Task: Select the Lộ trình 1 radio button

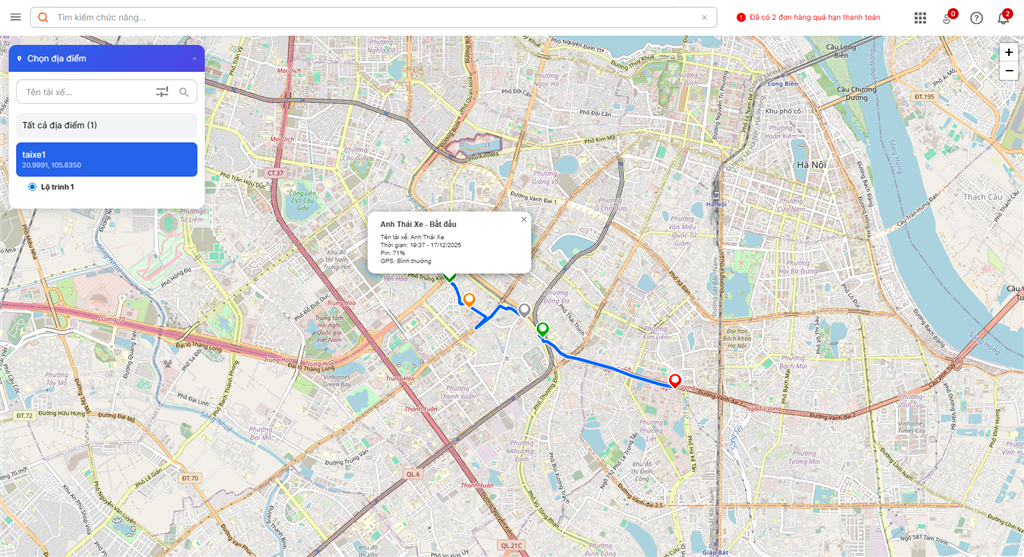Action: (32, 187)
